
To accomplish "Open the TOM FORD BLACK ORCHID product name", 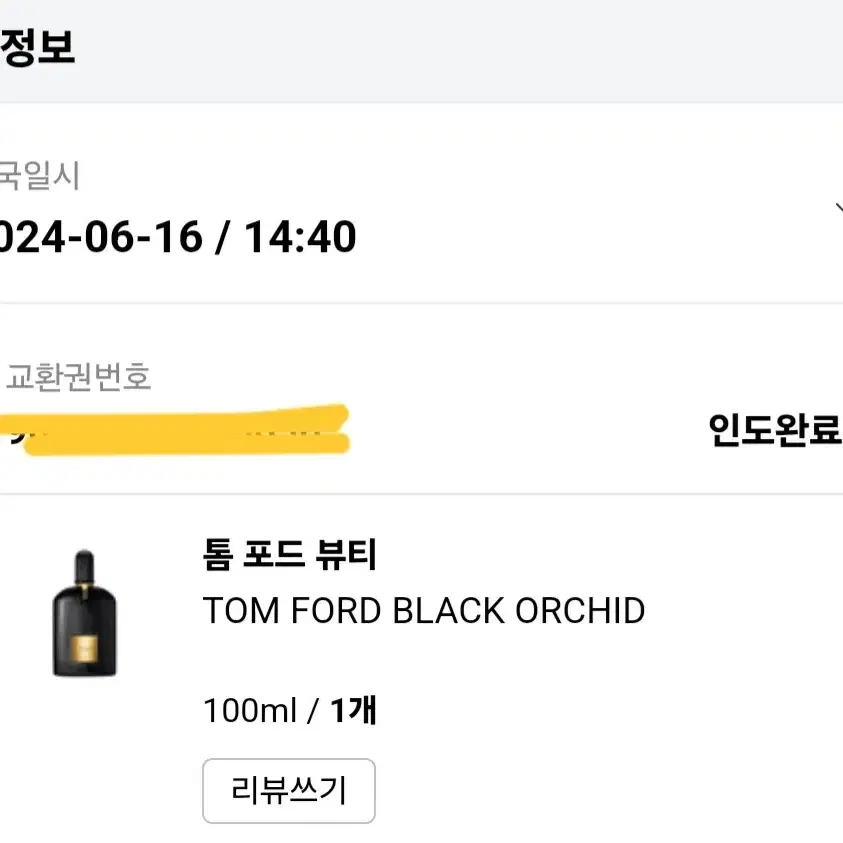I will pyautogui.click(x=424, y=611).
